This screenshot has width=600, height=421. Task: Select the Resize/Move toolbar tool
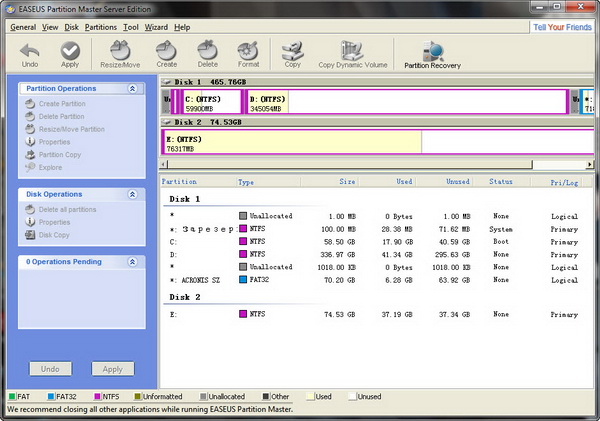click(120, 53)
